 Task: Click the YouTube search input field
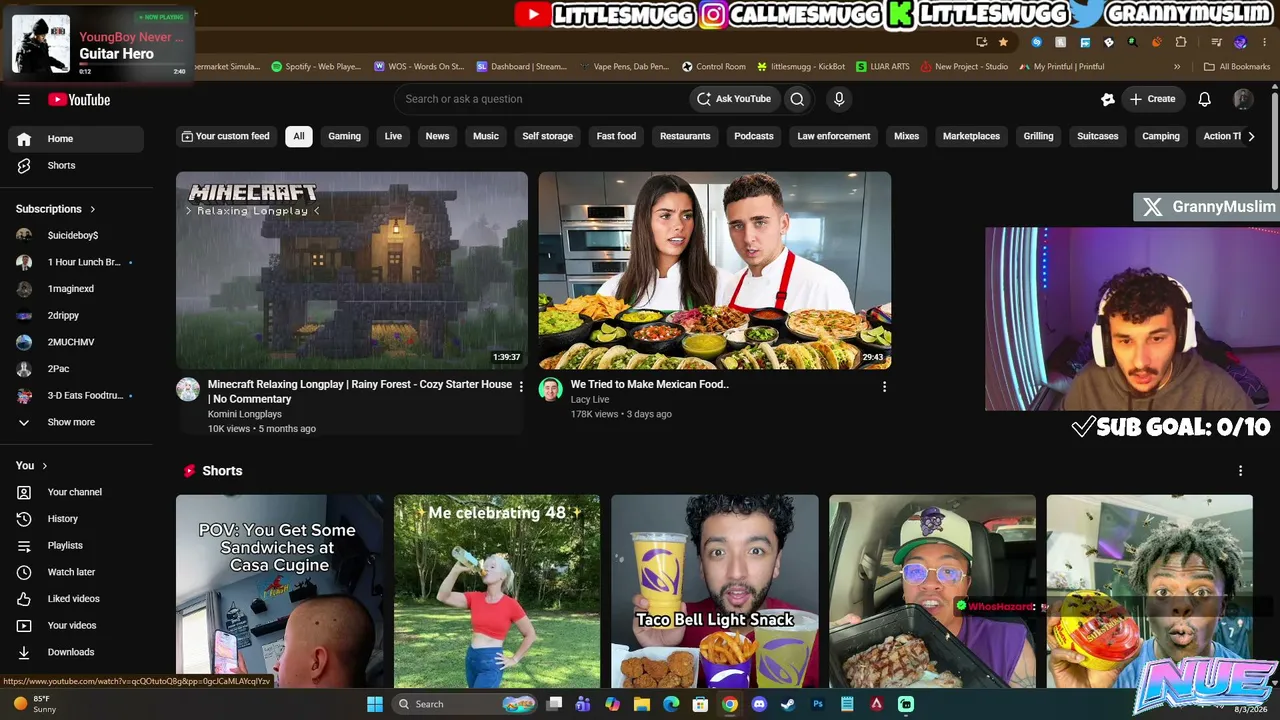tap(542, 99)
